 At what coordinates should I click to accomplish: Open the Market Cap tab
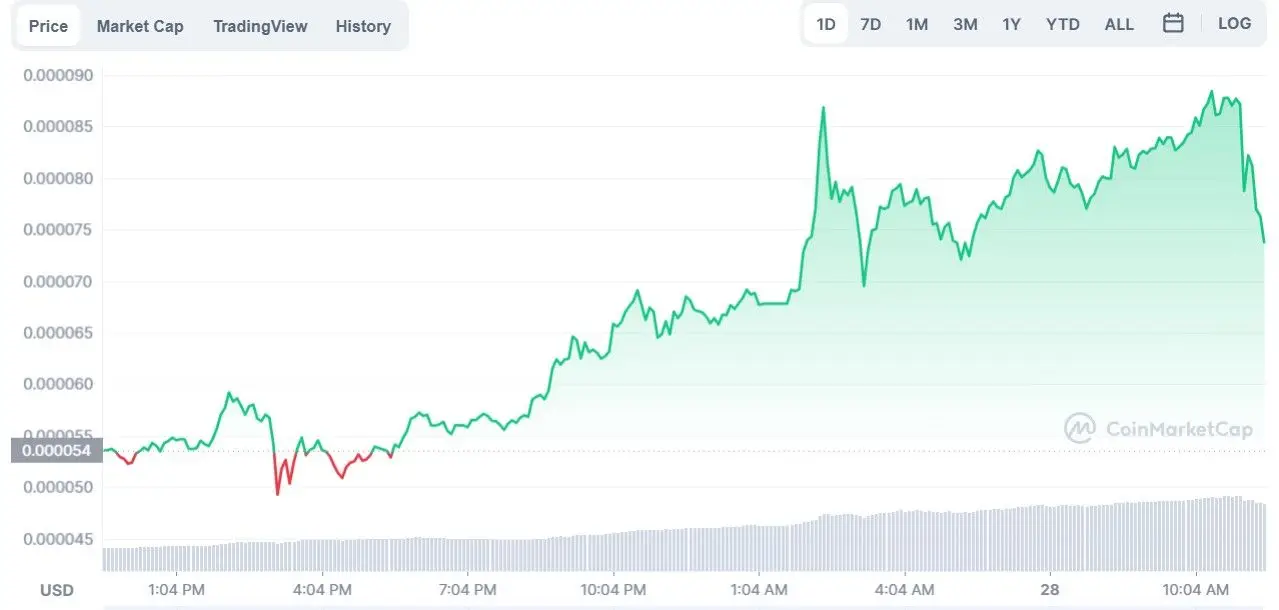pyautogui.click(x=140, y=26)
